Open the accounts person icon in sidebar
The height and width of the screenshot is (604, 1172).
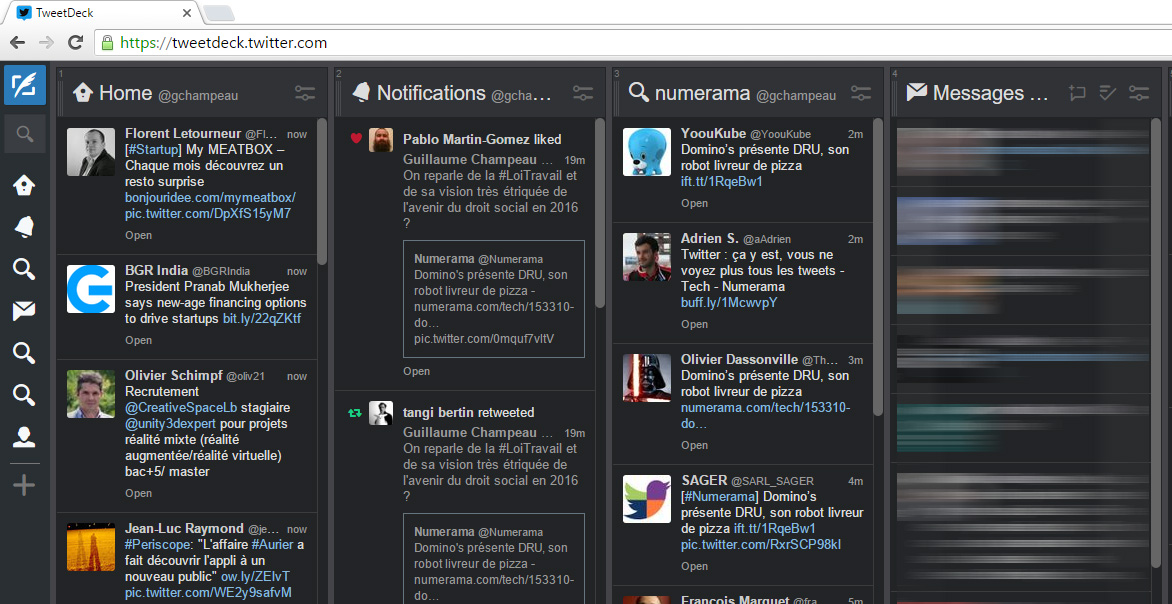(25, 437)
